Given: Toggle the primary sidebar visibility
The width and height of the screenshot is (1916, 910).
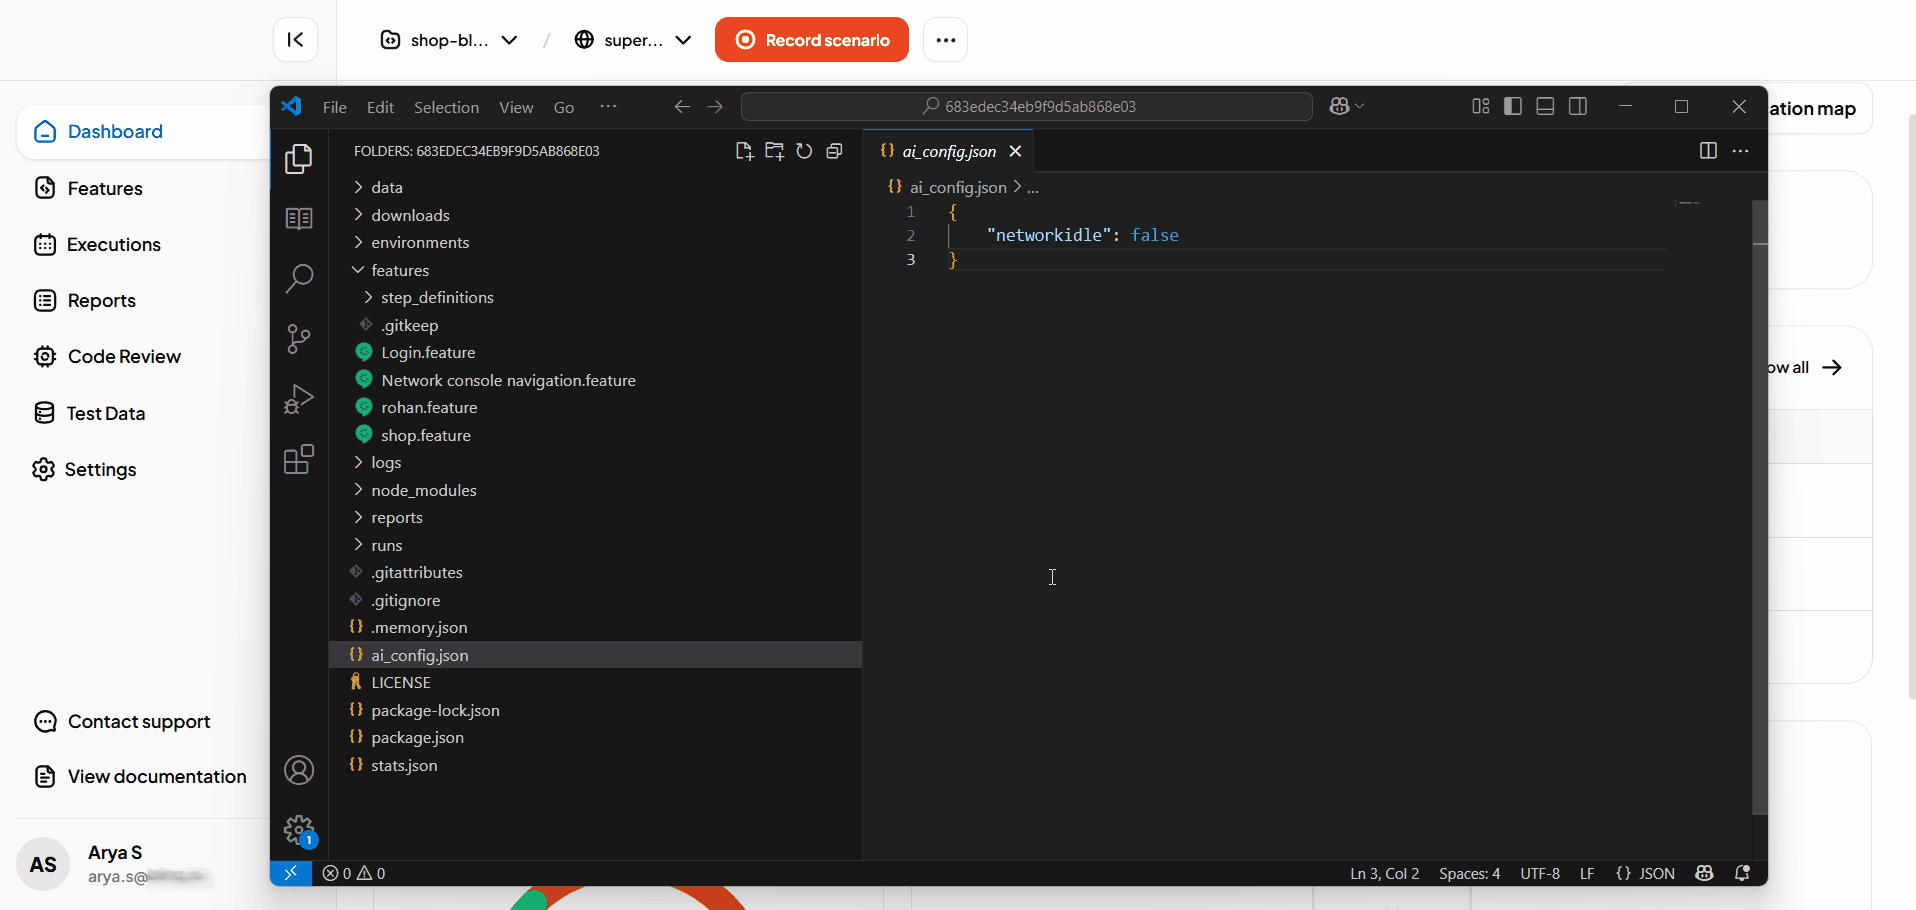Looking at the screenshot, I should [x=1512, y=106].
